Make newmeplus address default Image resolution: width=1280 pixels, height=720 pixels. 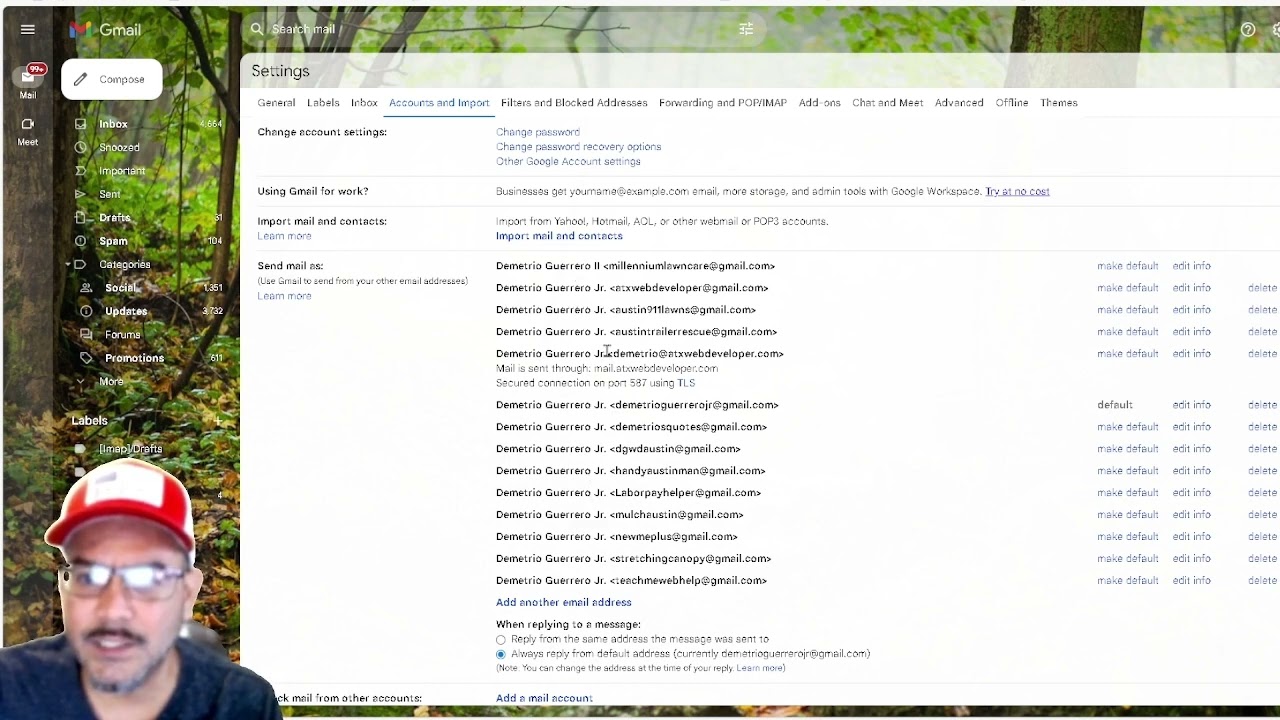click(1127, 537)
